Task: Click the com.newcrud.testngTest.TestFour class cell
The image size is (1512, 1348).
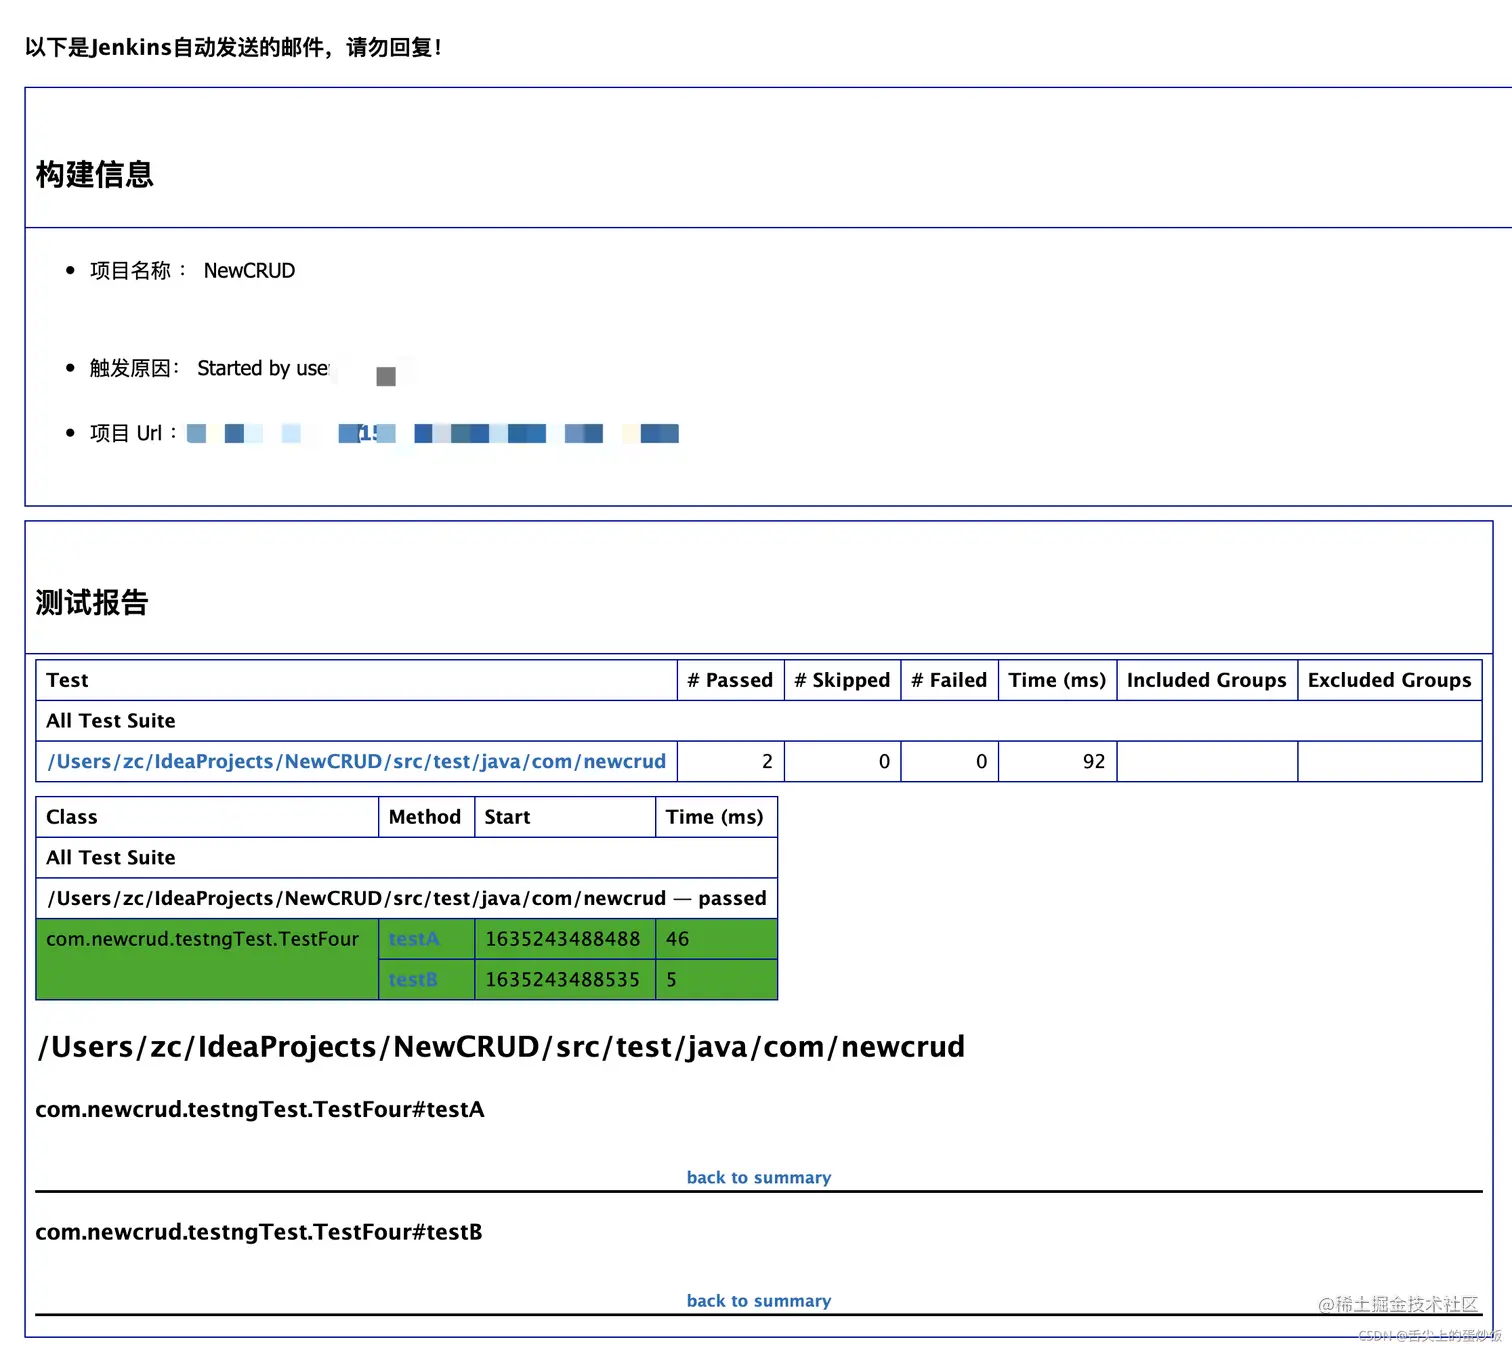Action: (x=207, y=959)
